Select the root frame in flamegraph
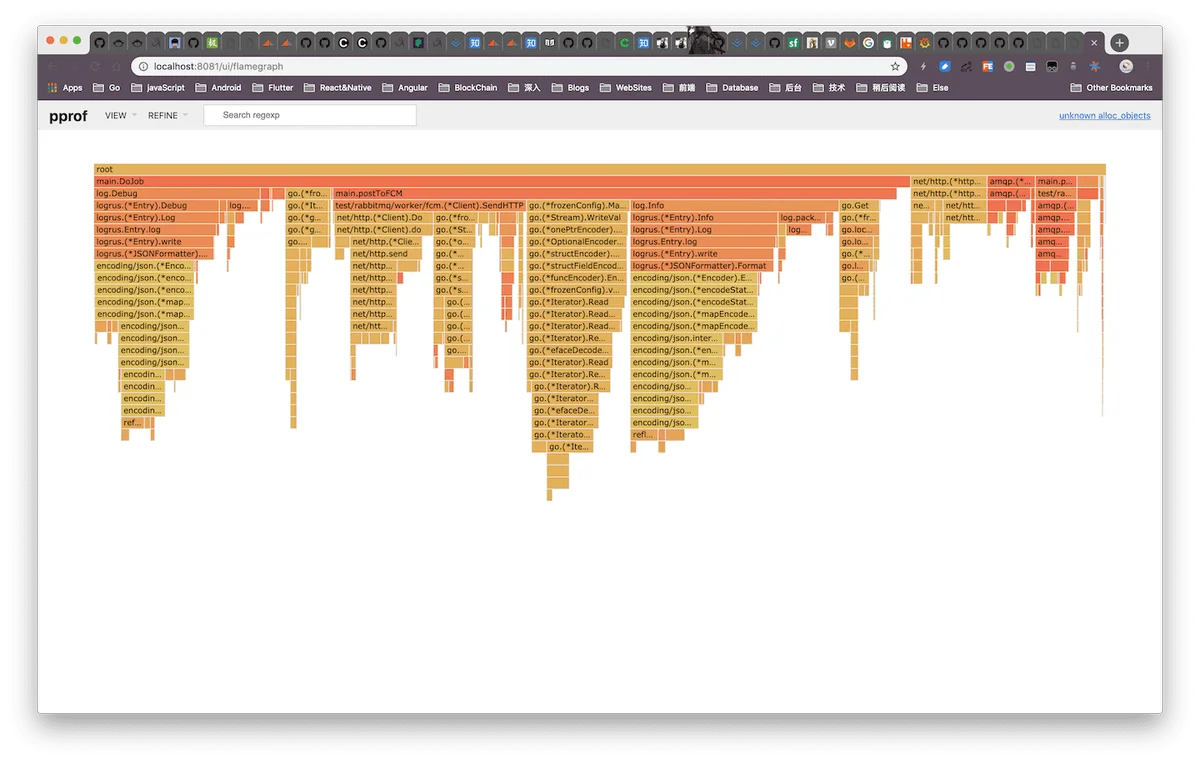Screen dimensions: 1200x763 [x=600, y=169]
